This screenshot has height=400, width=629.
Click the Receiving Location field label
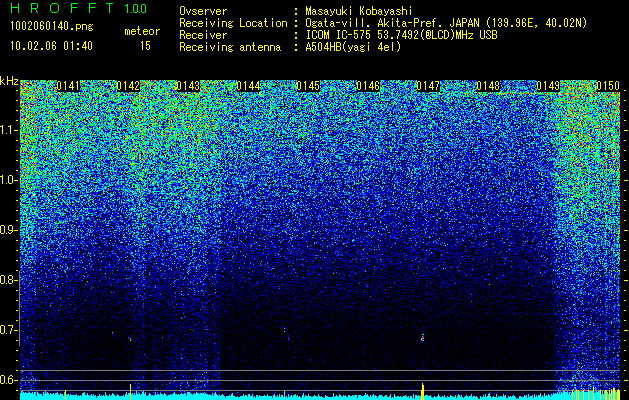233,23
